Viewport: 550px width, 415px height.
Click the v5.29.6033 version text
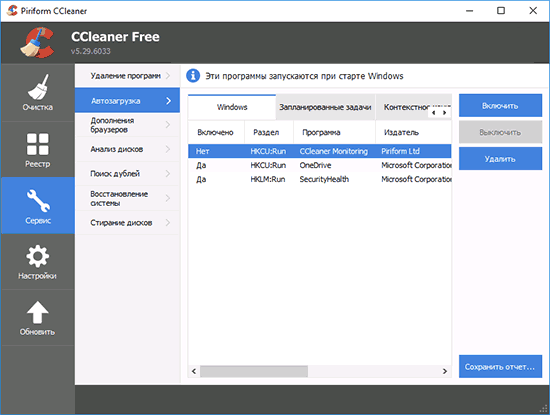click(x=90, y=51)
